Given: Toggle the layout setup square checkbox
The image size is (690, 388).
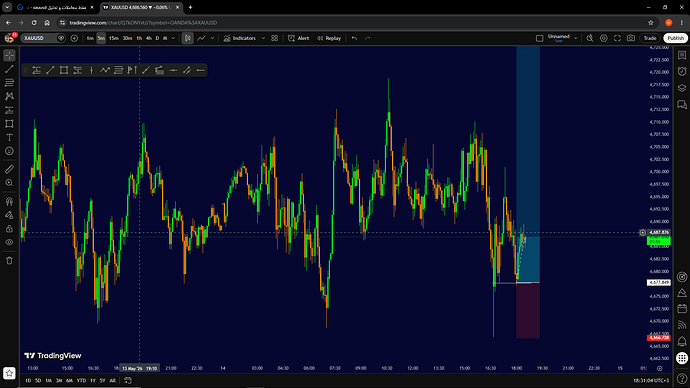Looking at the screenshot, I should tap(539, 38).
